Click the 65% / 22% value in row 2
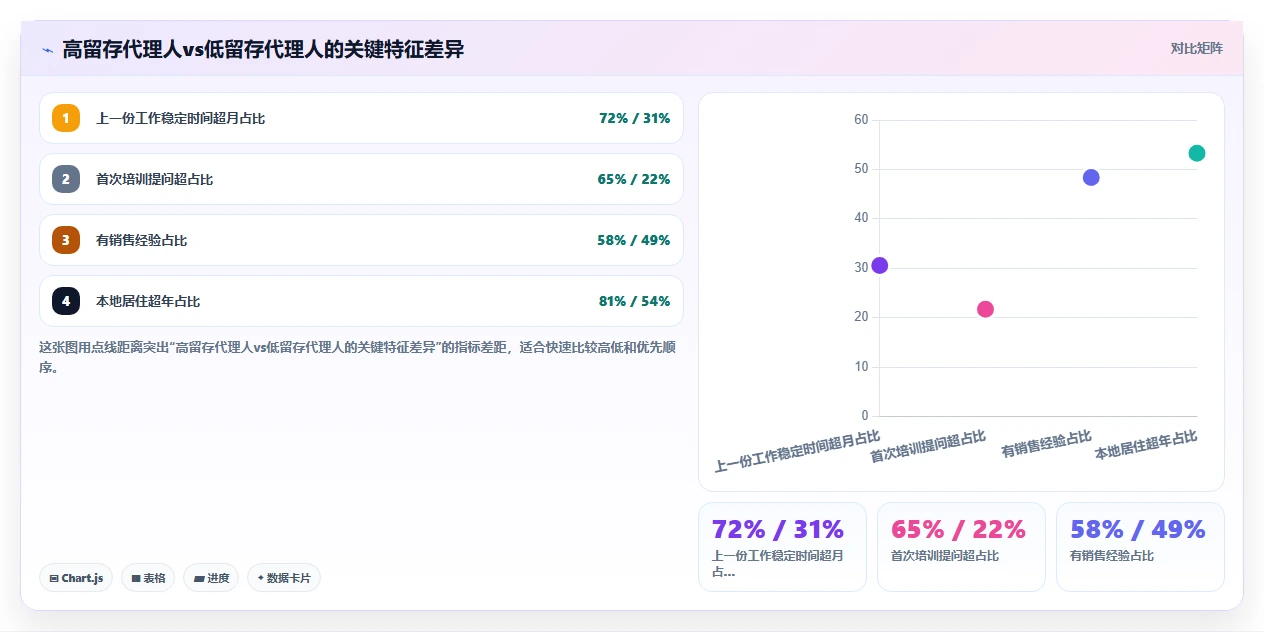 (634, 179)
